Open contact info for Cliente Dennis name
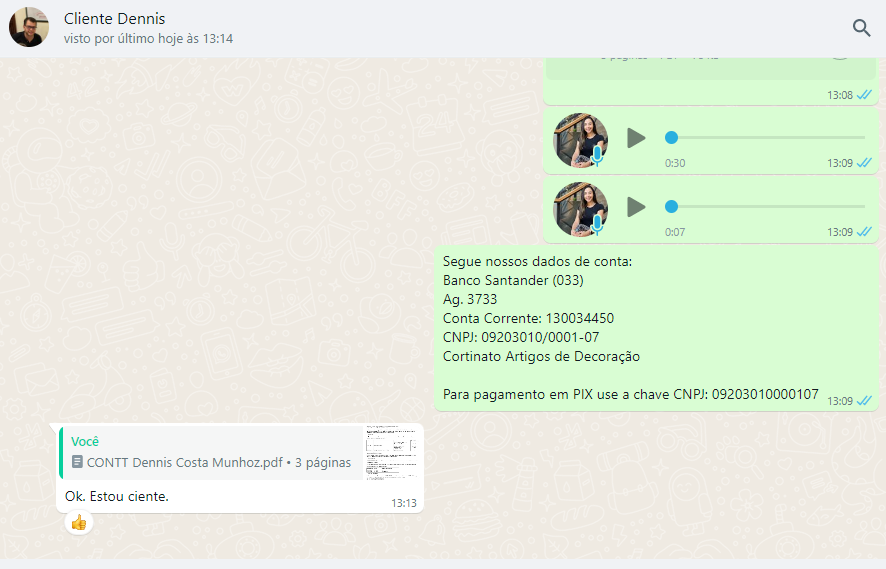The width and height of the screenshot is (886, 569). point(114,19)
